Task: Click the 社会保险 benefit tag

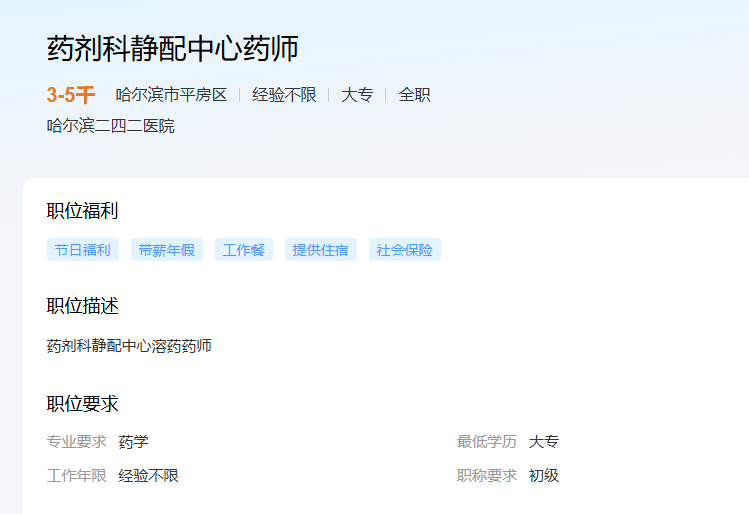Action: 405,250
